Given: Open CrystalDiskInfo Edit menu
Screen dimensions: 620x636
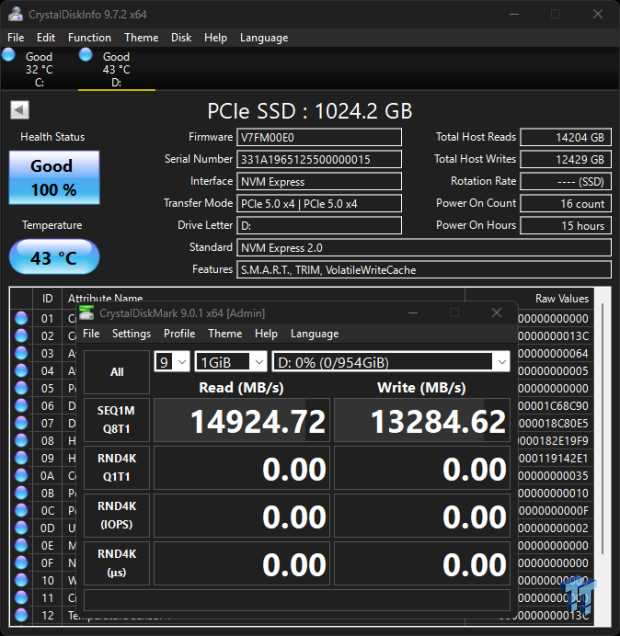Looking at the screenshot, I should point(46,38).
